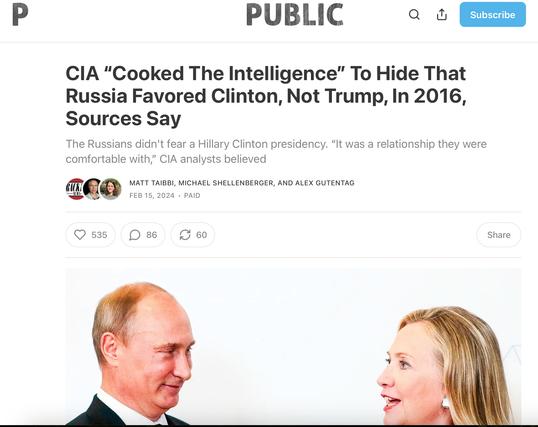
Task: Click the article hero image
Action: pyautogui.click(x=293, y=347)
